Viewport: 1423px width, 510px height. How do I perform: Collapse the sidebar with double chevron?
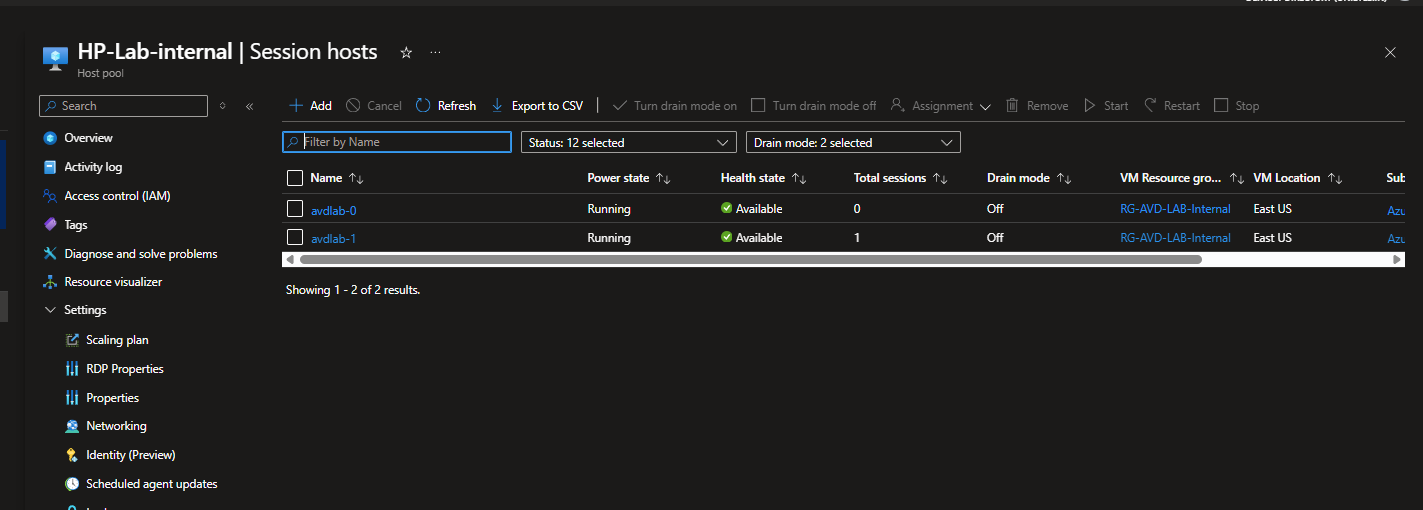click(249, 106)
